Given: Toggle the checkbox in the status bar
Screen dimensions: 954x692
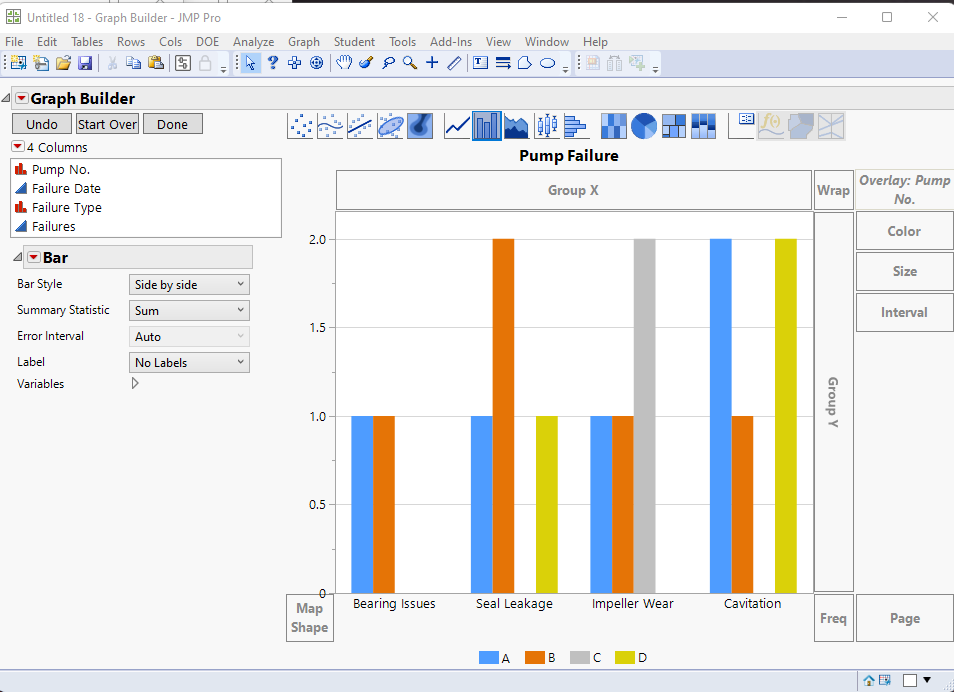Looking at the screenshot, I should tap(910, 680).
